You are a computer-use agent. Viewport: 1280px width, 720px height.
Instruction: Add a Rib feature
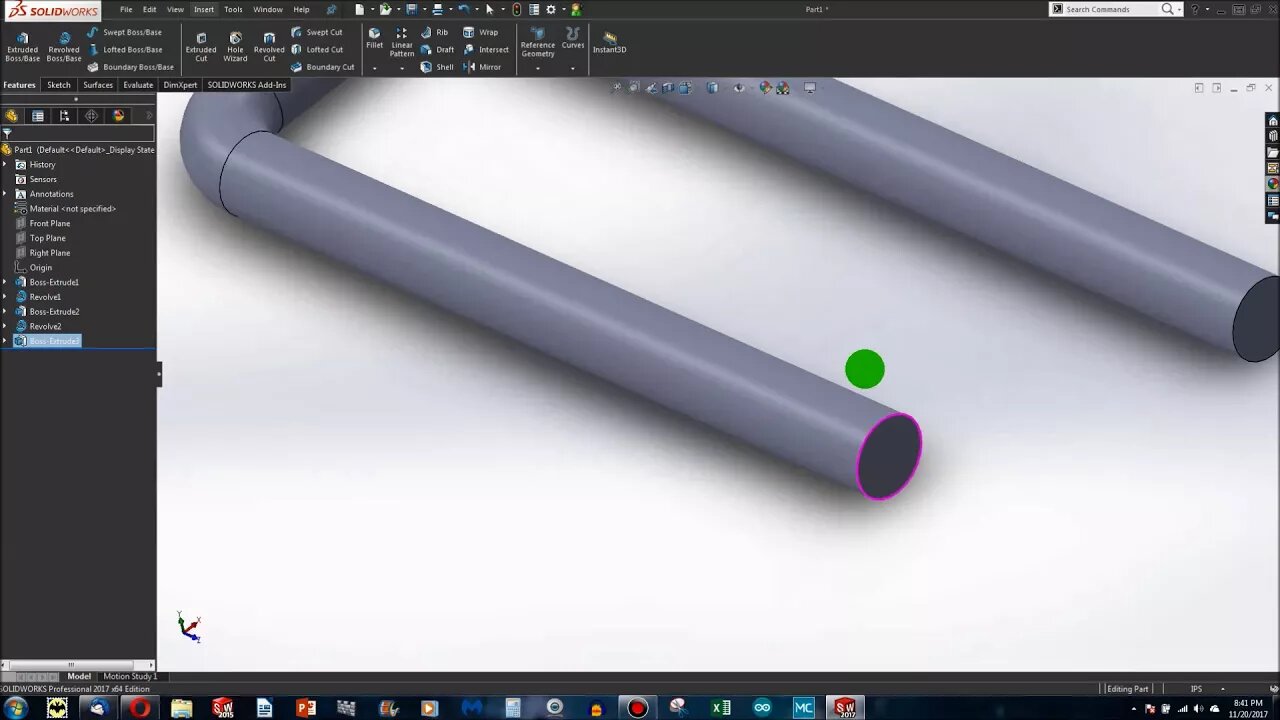click(x=435, y=32)
